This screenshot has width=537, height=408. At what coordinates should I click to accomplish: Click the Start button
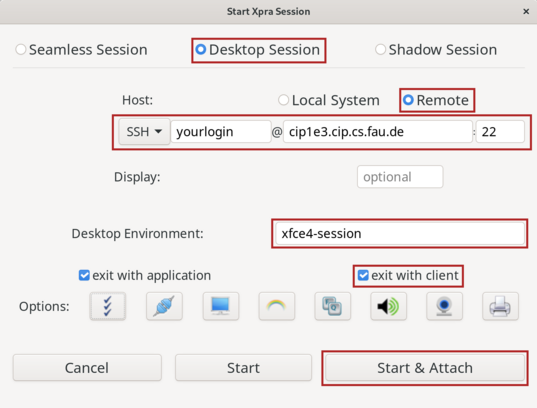pos(243,368)
